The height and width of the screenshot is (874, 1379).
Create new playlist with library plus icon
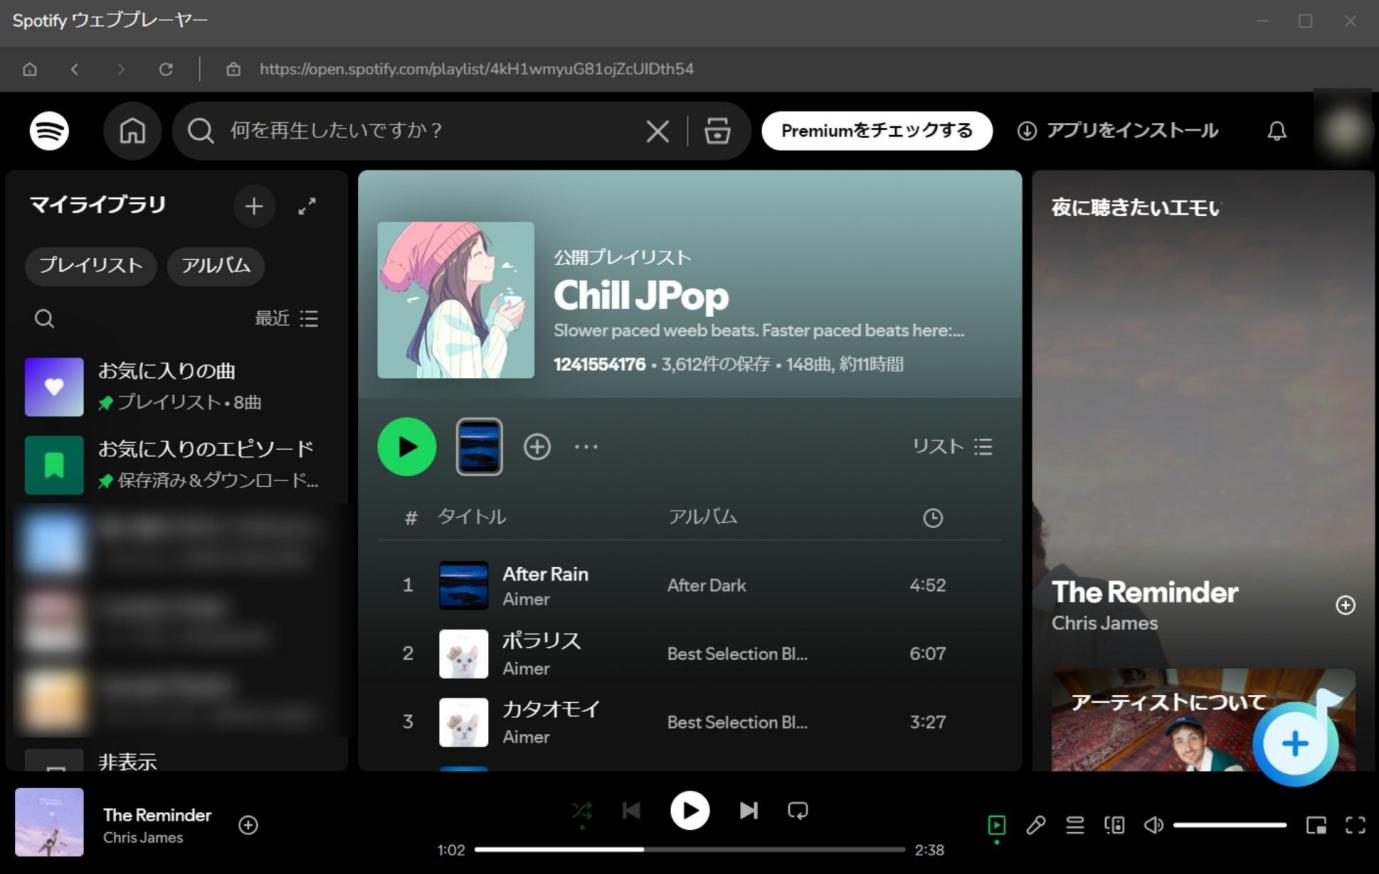[254, 206]
